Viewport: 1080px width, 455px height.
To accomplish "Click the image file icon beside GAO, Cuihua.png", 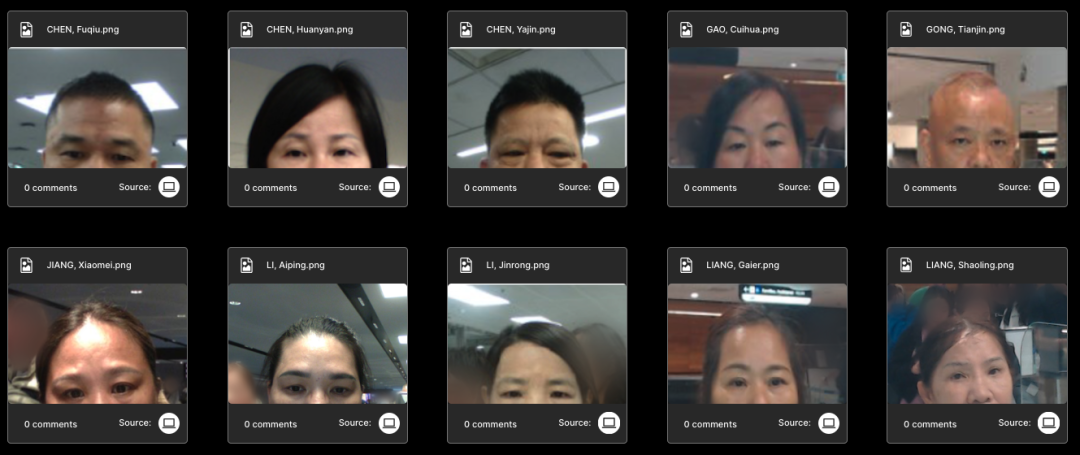I will (687, 30).
